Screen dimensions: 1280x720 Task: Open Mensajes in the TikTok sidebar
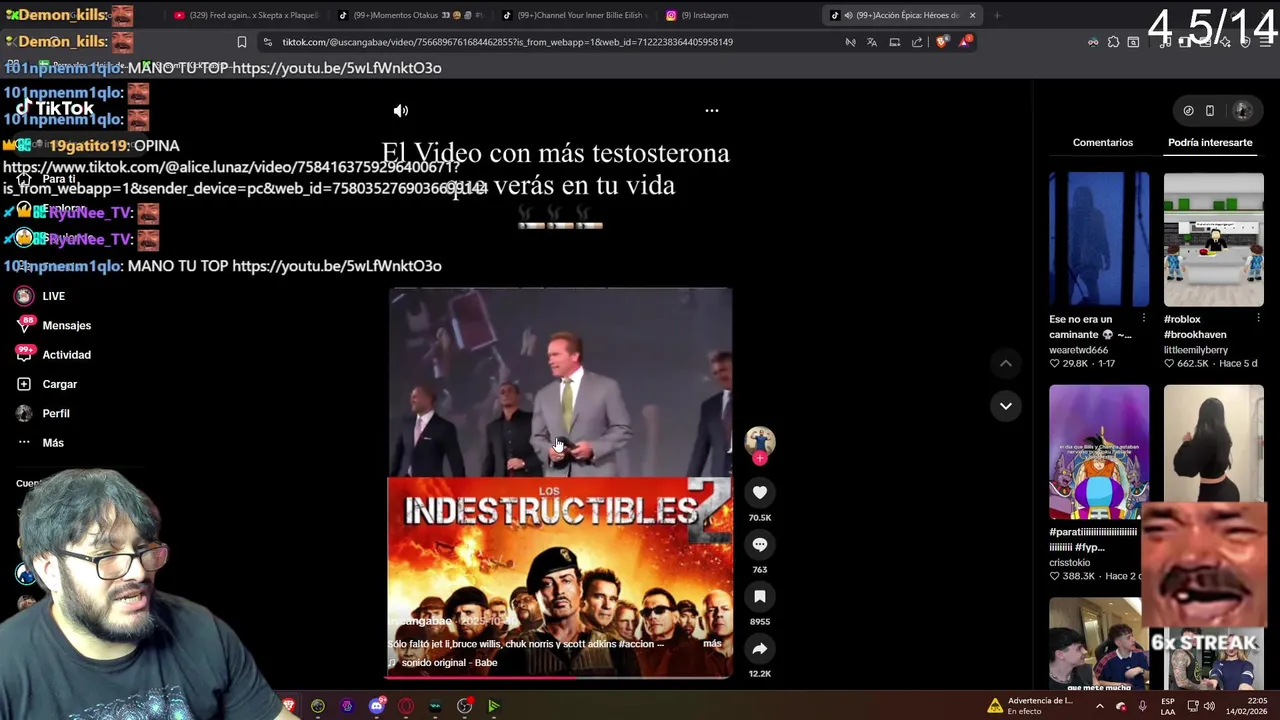coord(54,325)
